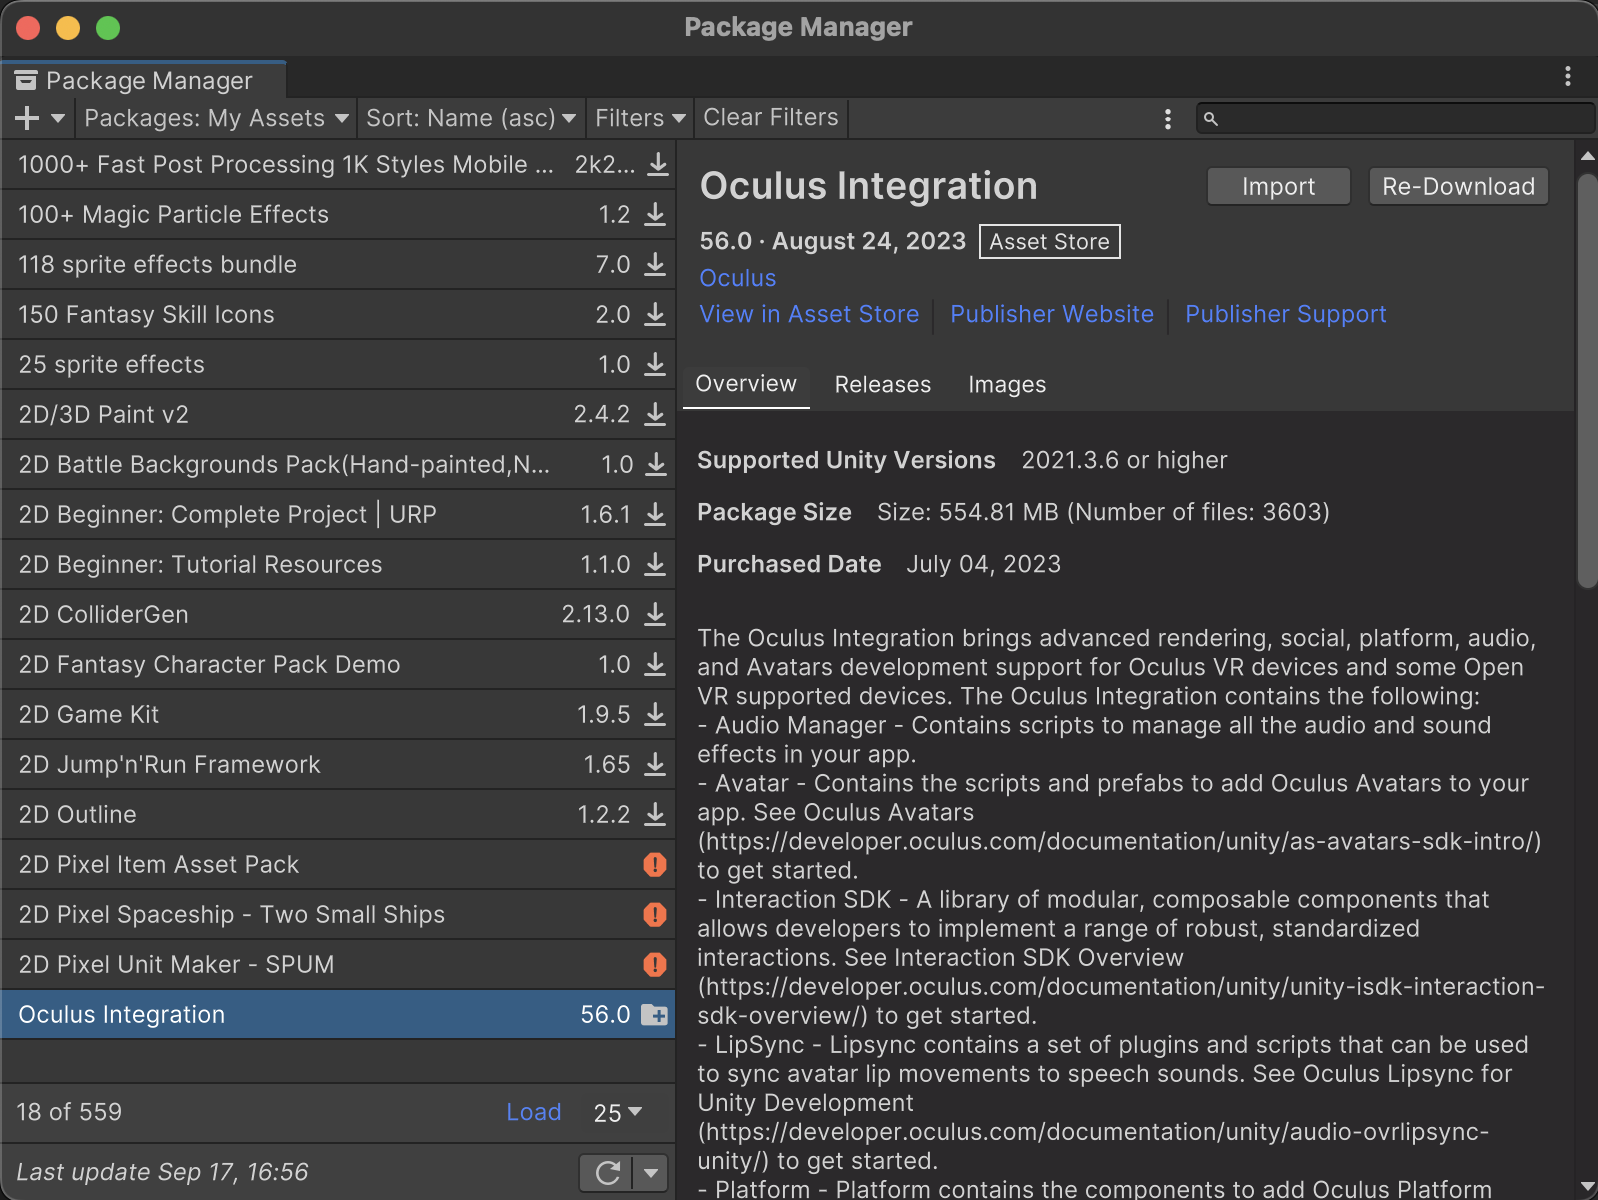The height and width of the screenshot is (1200, 1598).
Task: Click the search magnifier icon
Action: click(x=1210, y=119)
